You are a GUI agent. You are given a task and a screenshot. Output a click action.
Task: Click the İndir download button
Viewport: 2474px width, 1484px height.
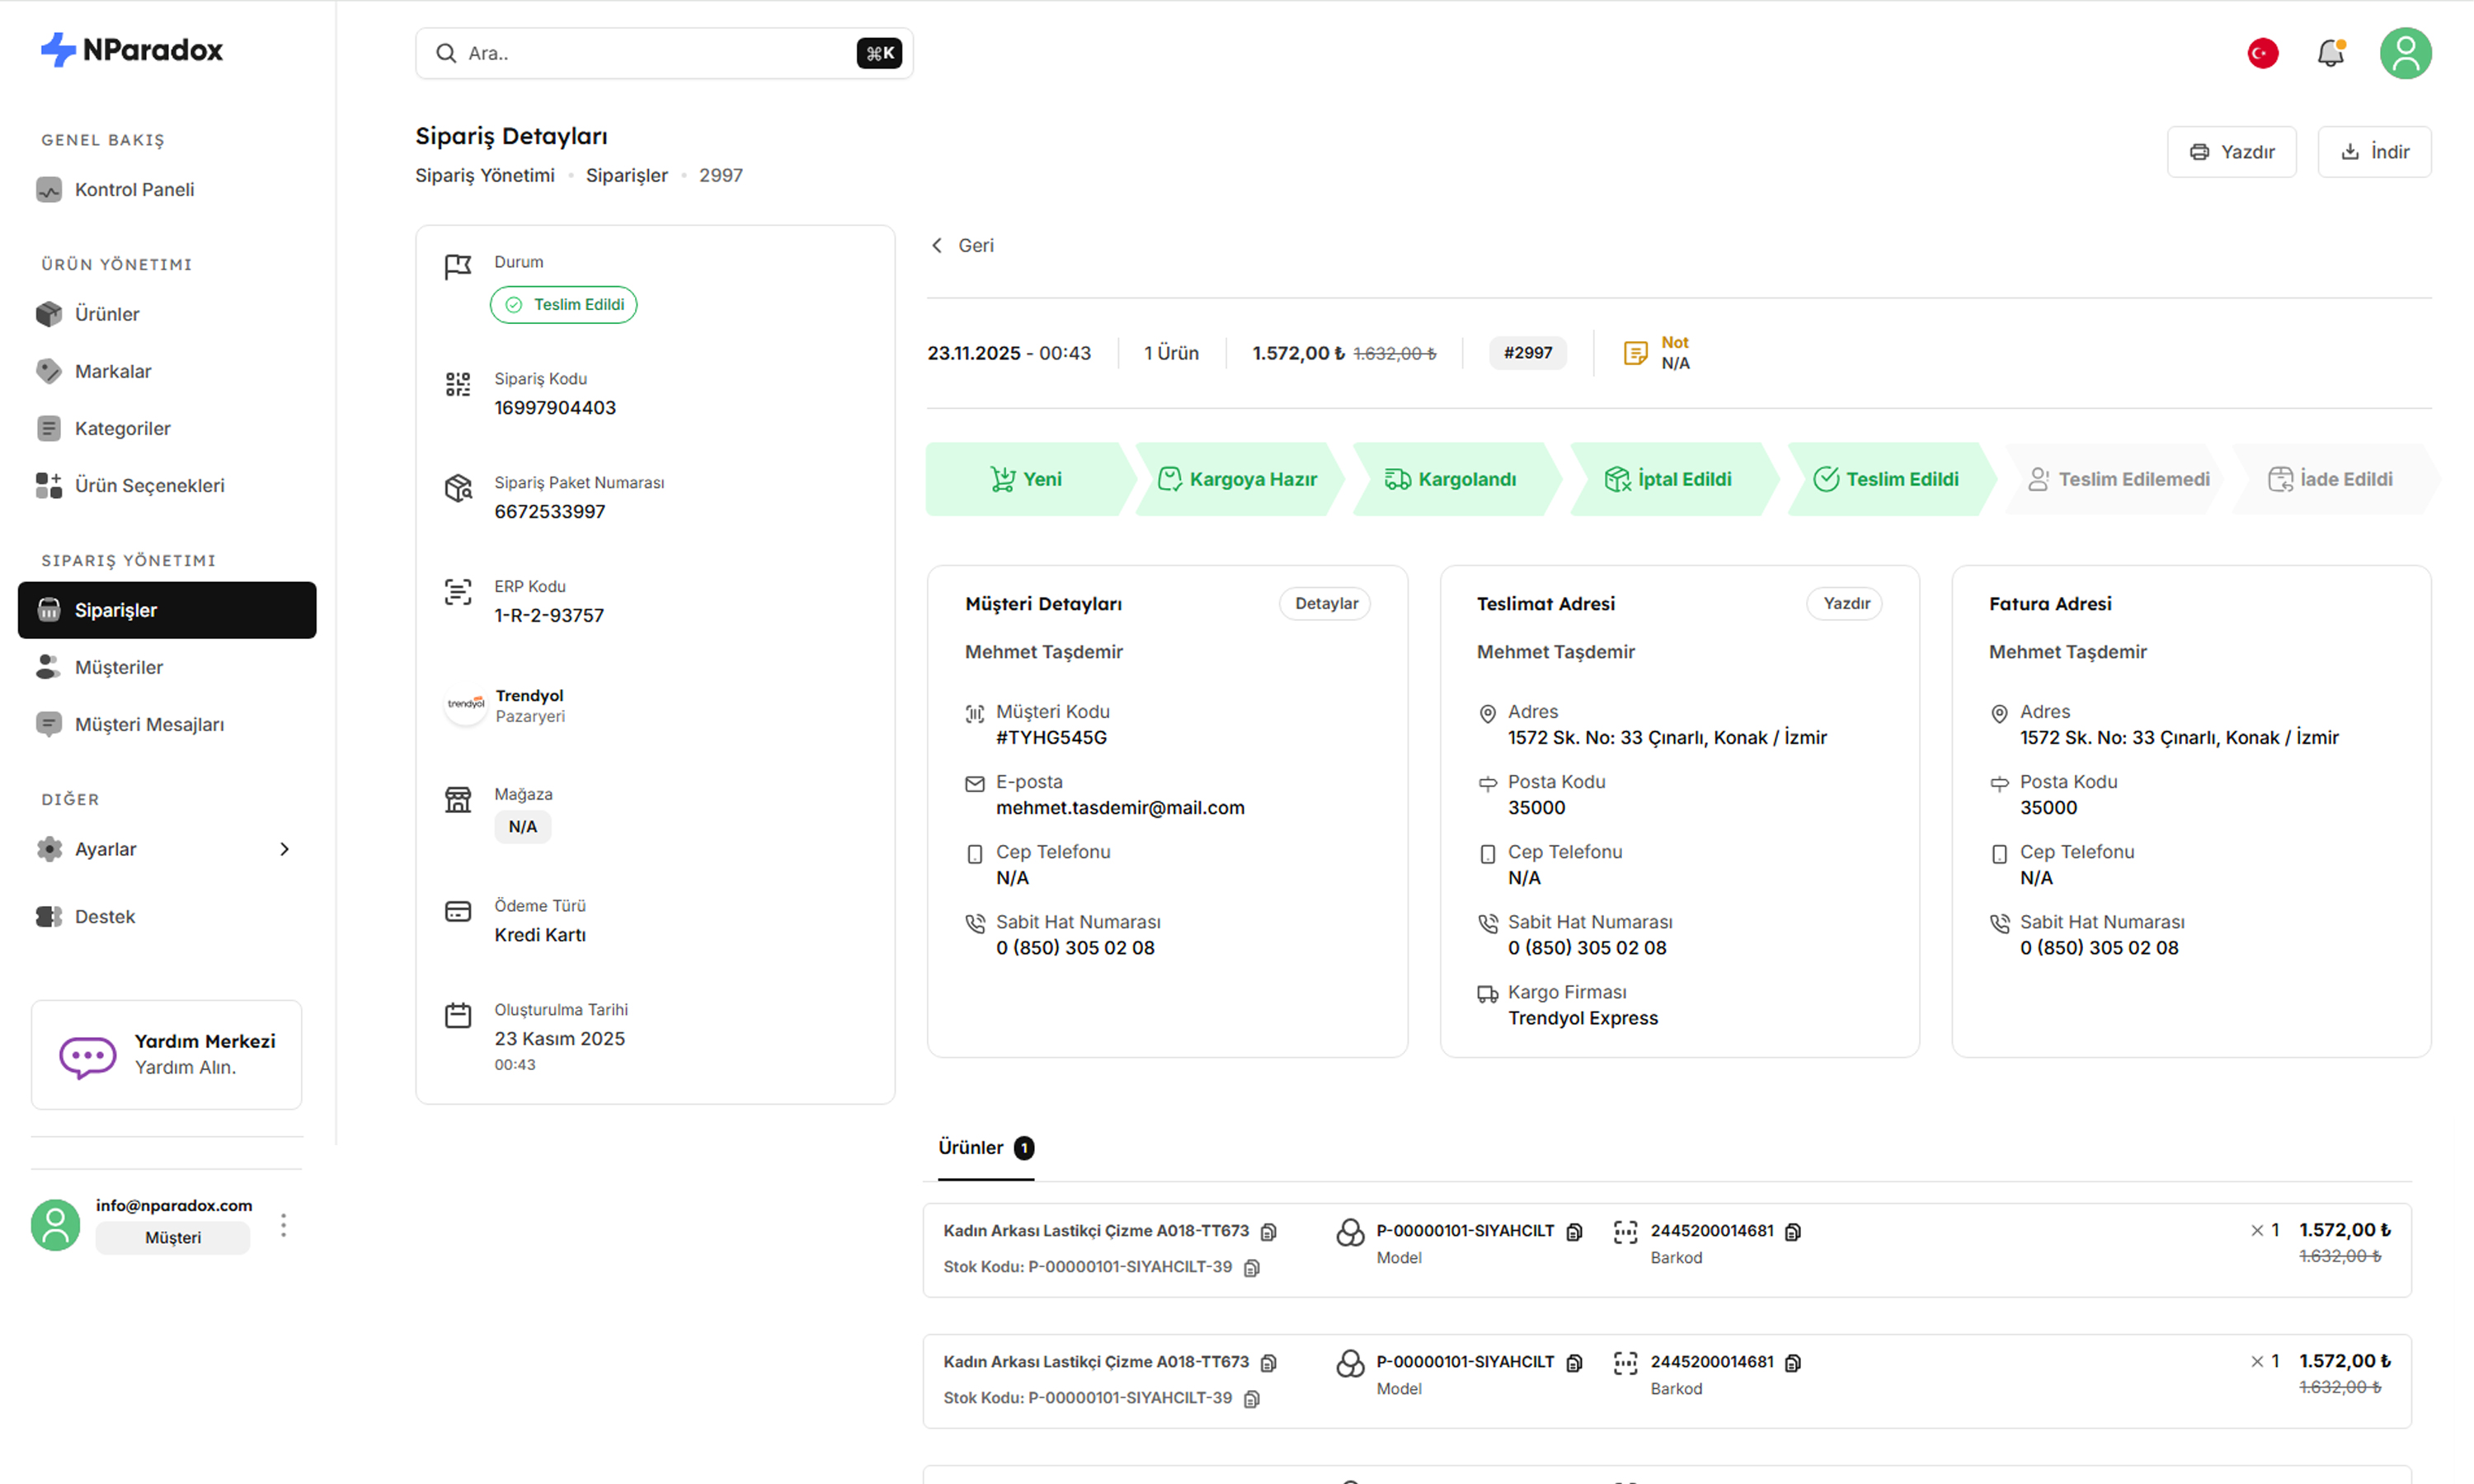[x=2374, y=152]
